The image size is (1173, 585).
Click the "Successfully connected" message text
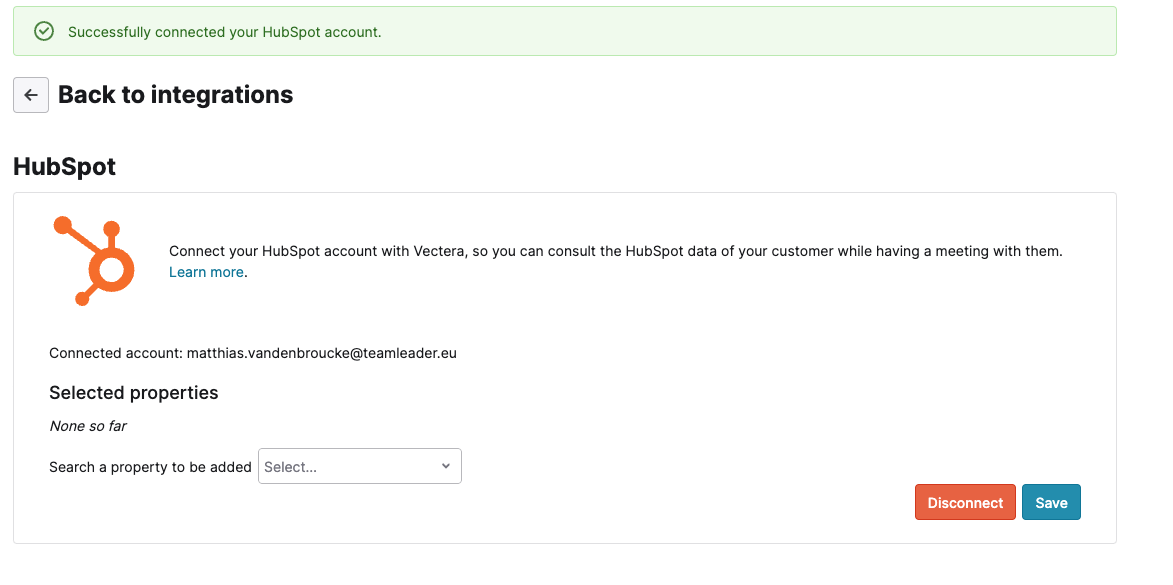click(224, 32)
